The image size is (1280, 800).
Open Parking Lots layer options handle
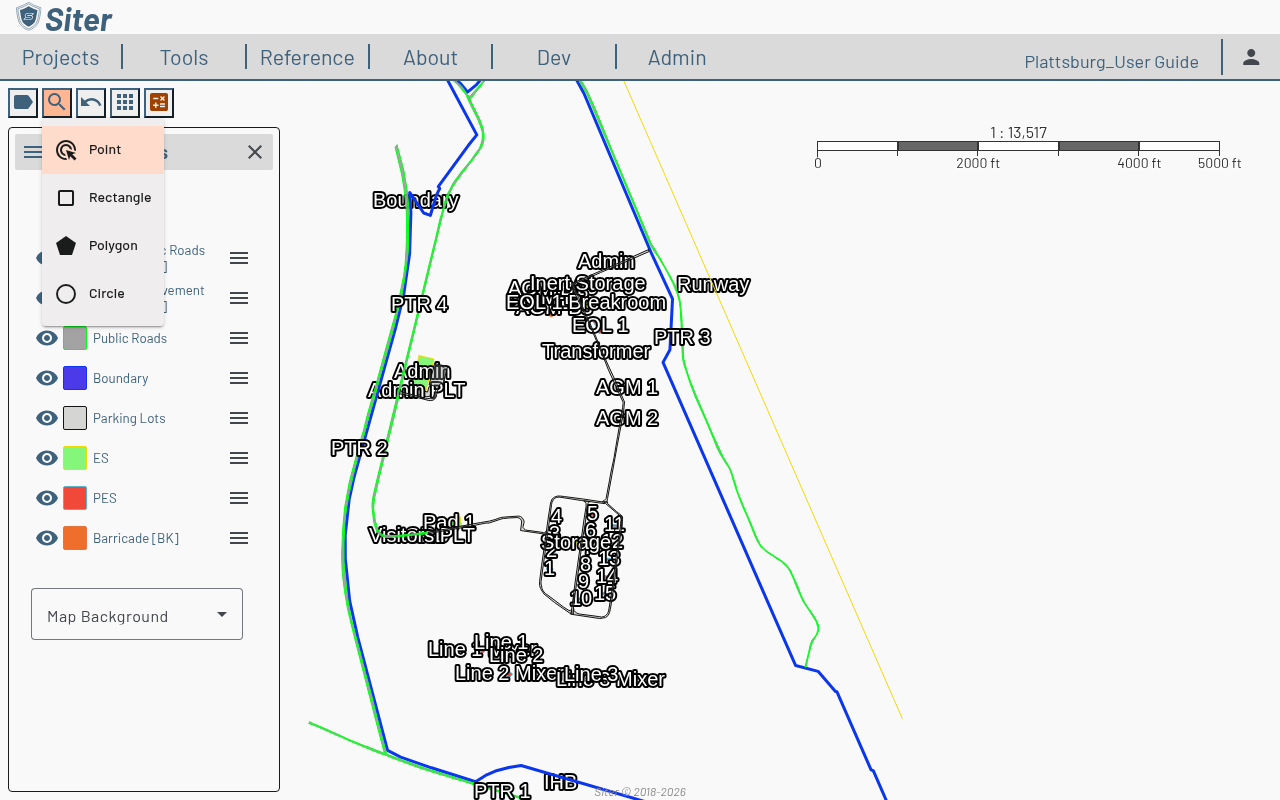[239, 418]
